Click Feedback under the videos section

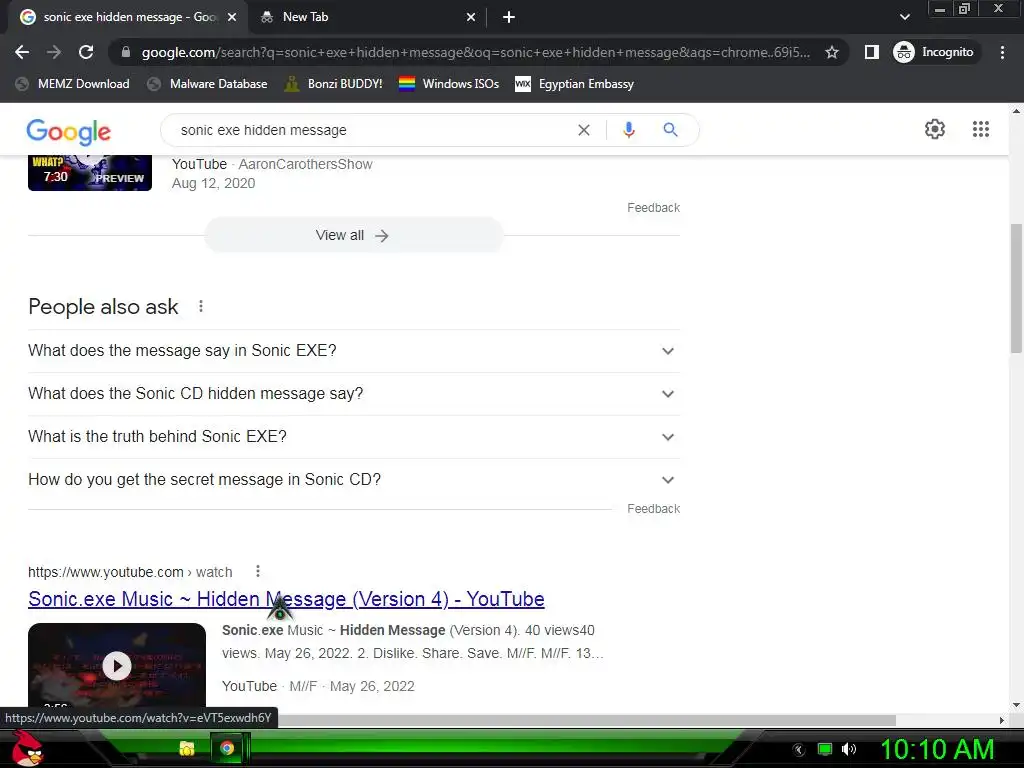pyautogui.click(x=653, y=208)
